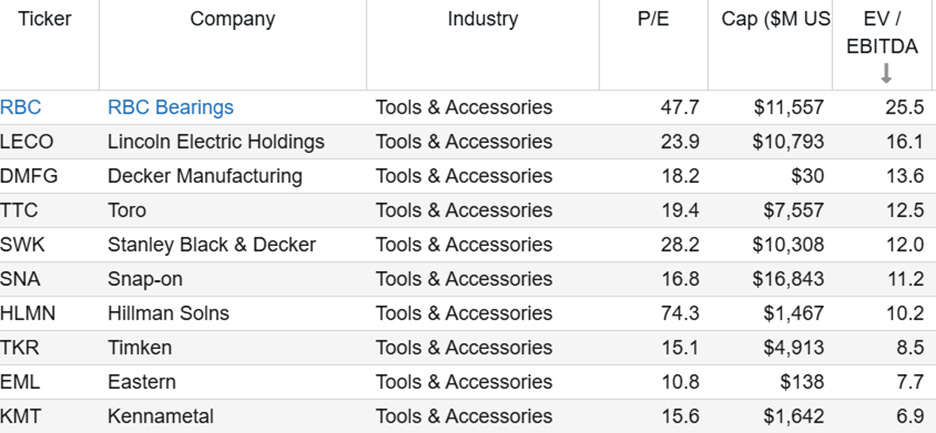Click the sort arrow under EV / EBITDA

coord(886,73)
